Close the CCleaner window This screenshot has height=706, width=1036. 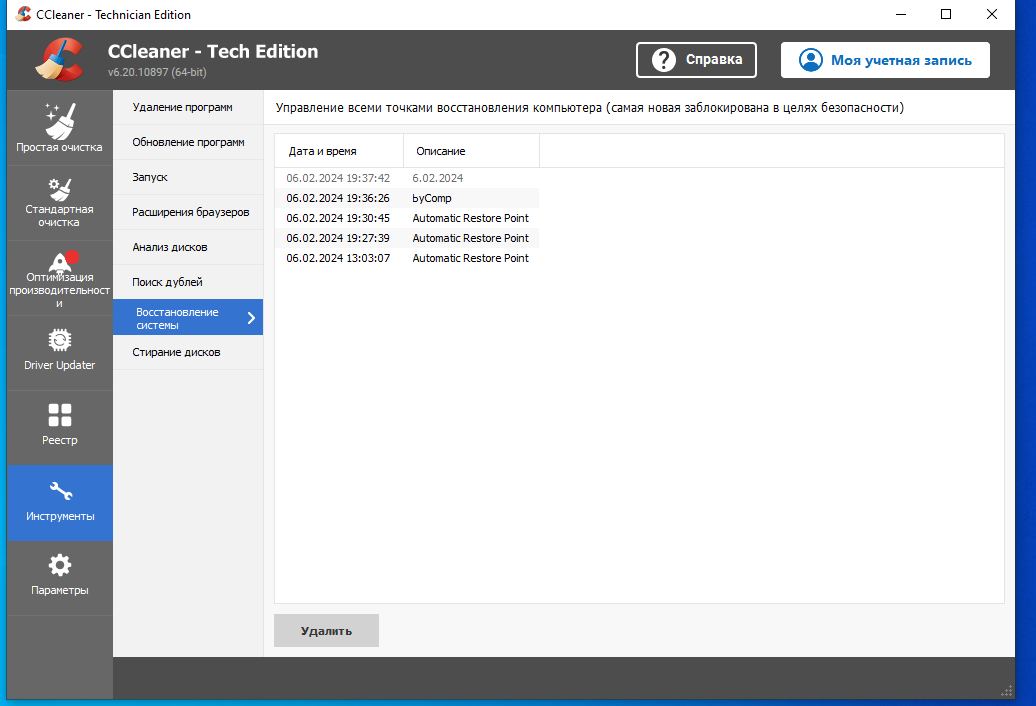click(992, 14)
